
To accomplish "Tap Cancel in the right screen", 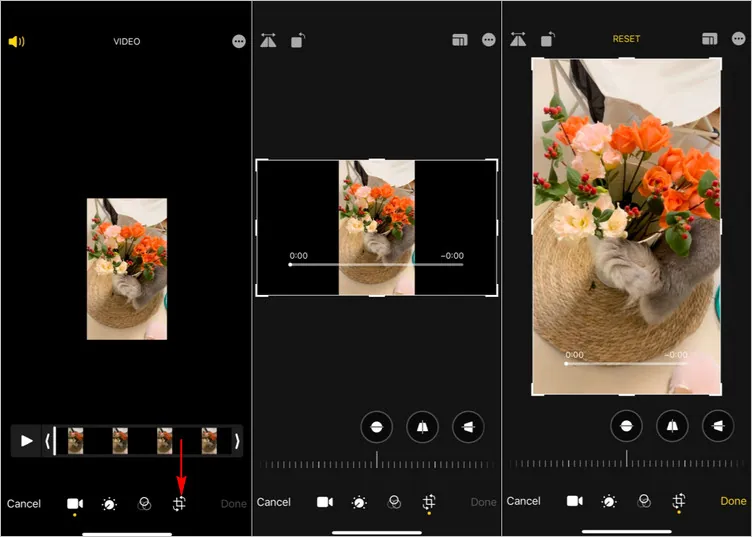I will 523,501.
